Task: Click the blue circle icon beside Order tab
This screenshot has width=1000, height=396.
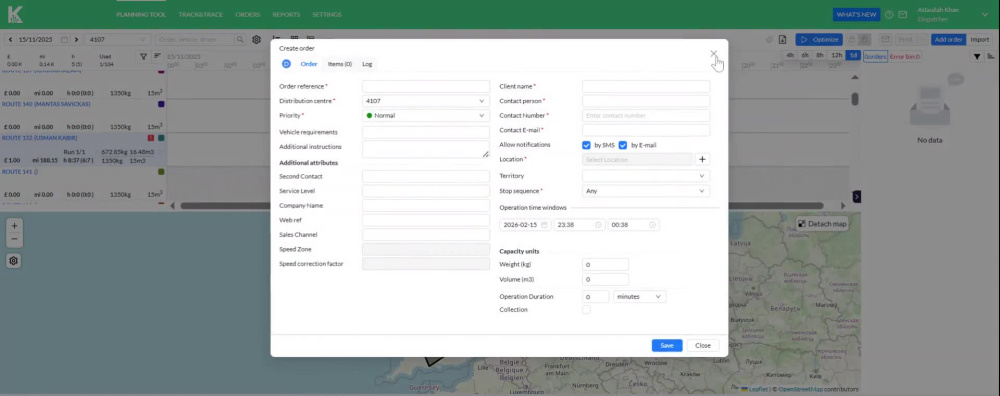Action: 286,64
